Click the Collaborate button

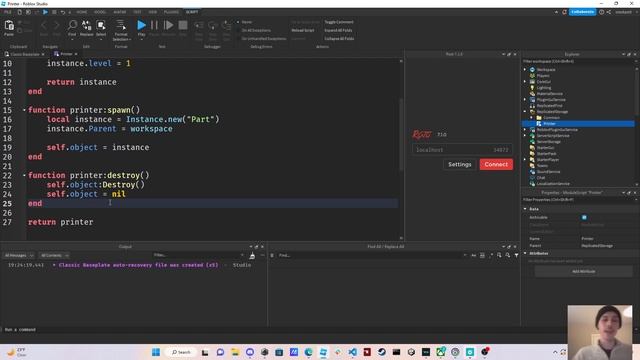coord(582,12)
